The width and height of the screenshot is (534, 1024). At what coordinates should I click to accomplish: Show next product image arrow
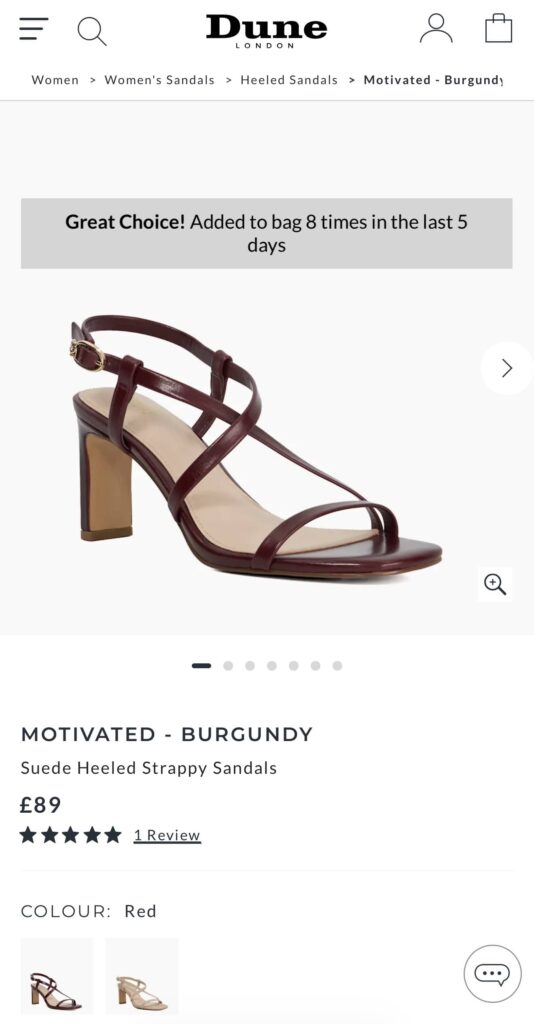507,368
